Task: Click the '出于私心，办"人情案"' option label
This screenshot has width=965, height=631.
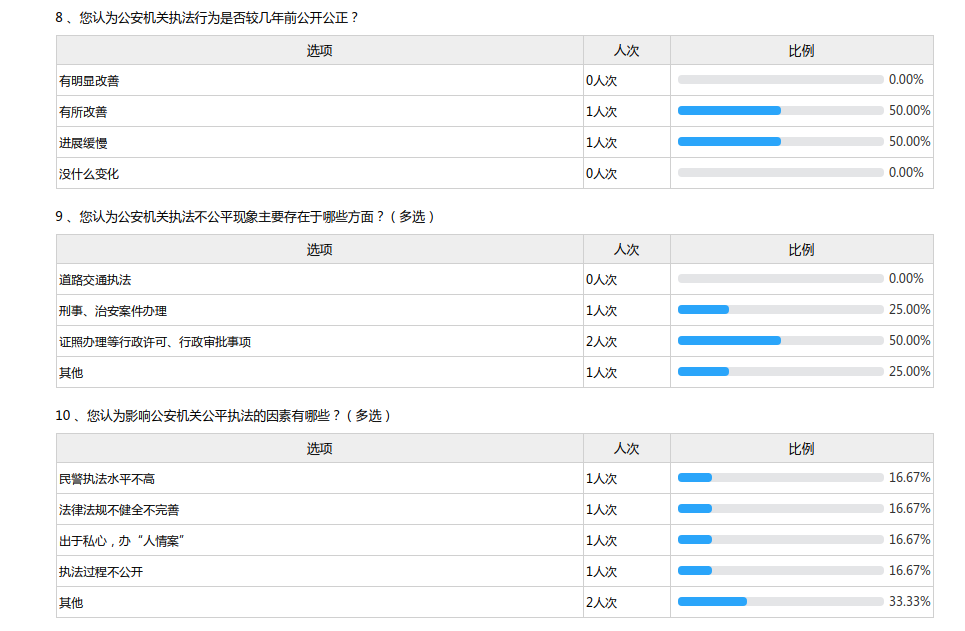Action: pos(123,541)
